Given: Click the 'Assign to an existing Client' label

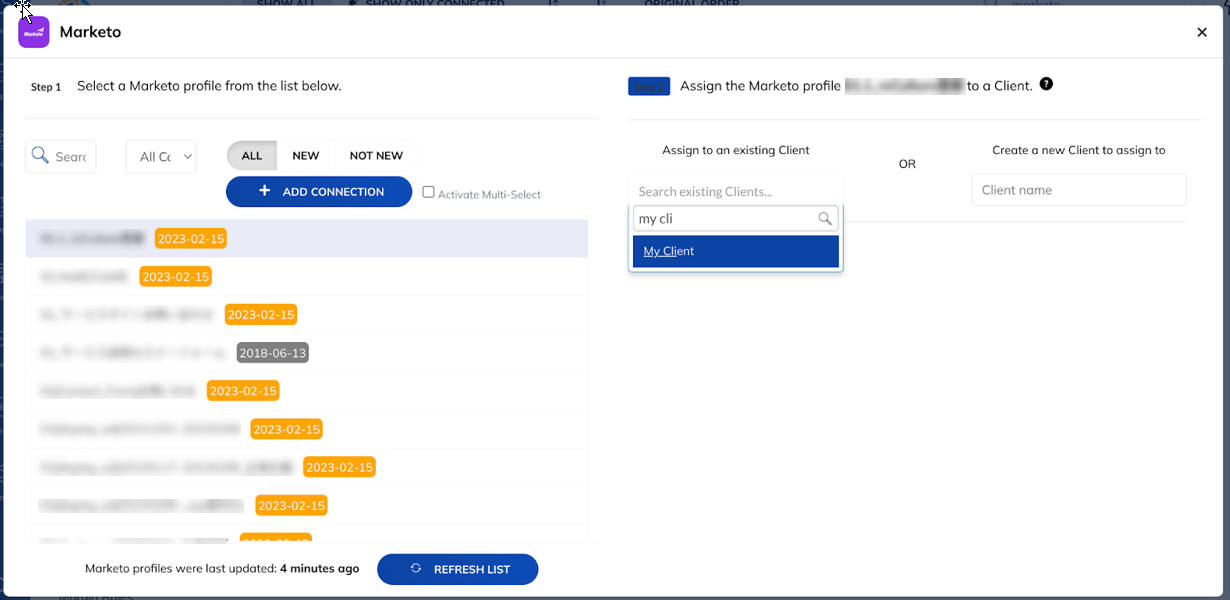Looking at the screenshot, I should (x=736, y=150).
